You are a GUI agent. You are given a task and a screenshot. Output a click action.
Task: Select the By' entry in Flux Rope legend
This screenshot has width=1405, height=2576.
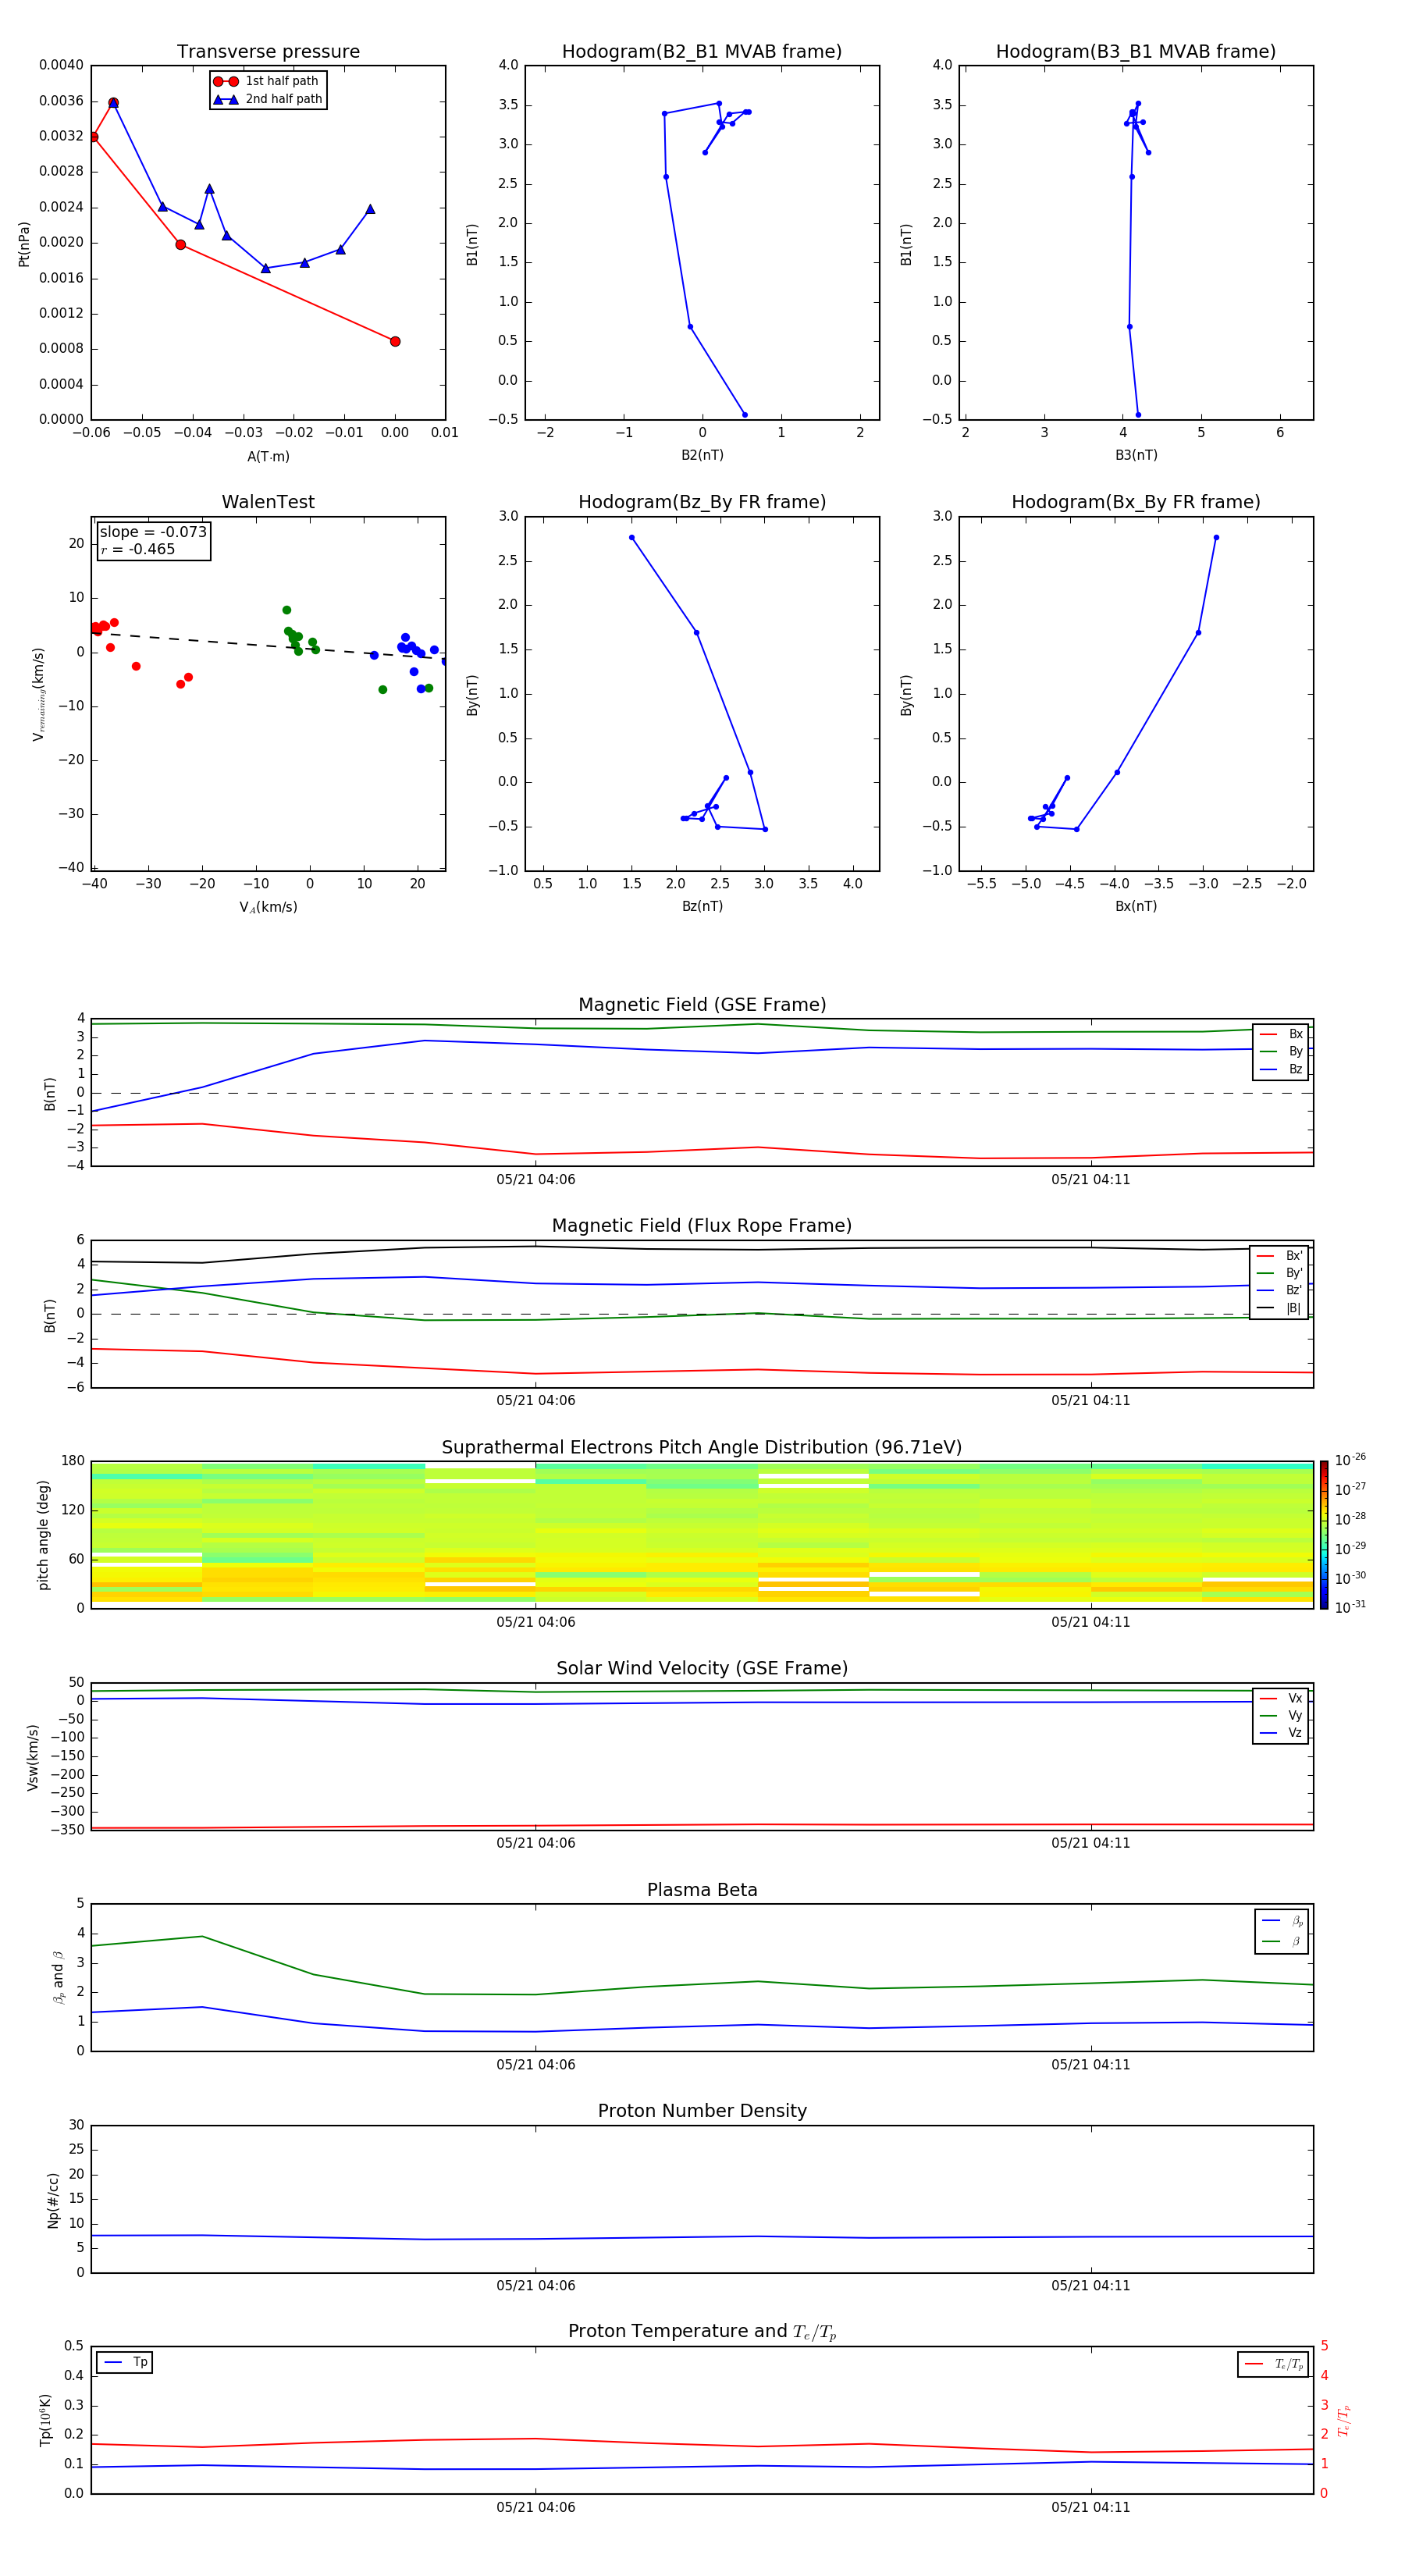tap(1280, 1273)
